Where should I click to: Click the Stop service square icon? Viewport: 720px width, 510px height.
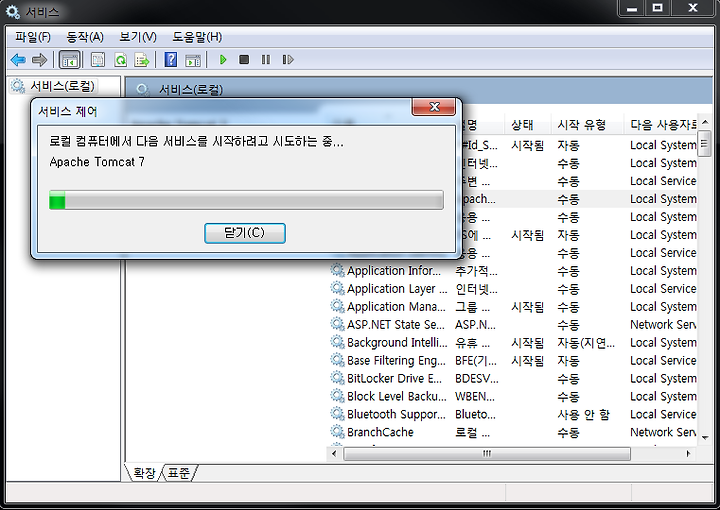pyautogui.click(x=244, y=60)
